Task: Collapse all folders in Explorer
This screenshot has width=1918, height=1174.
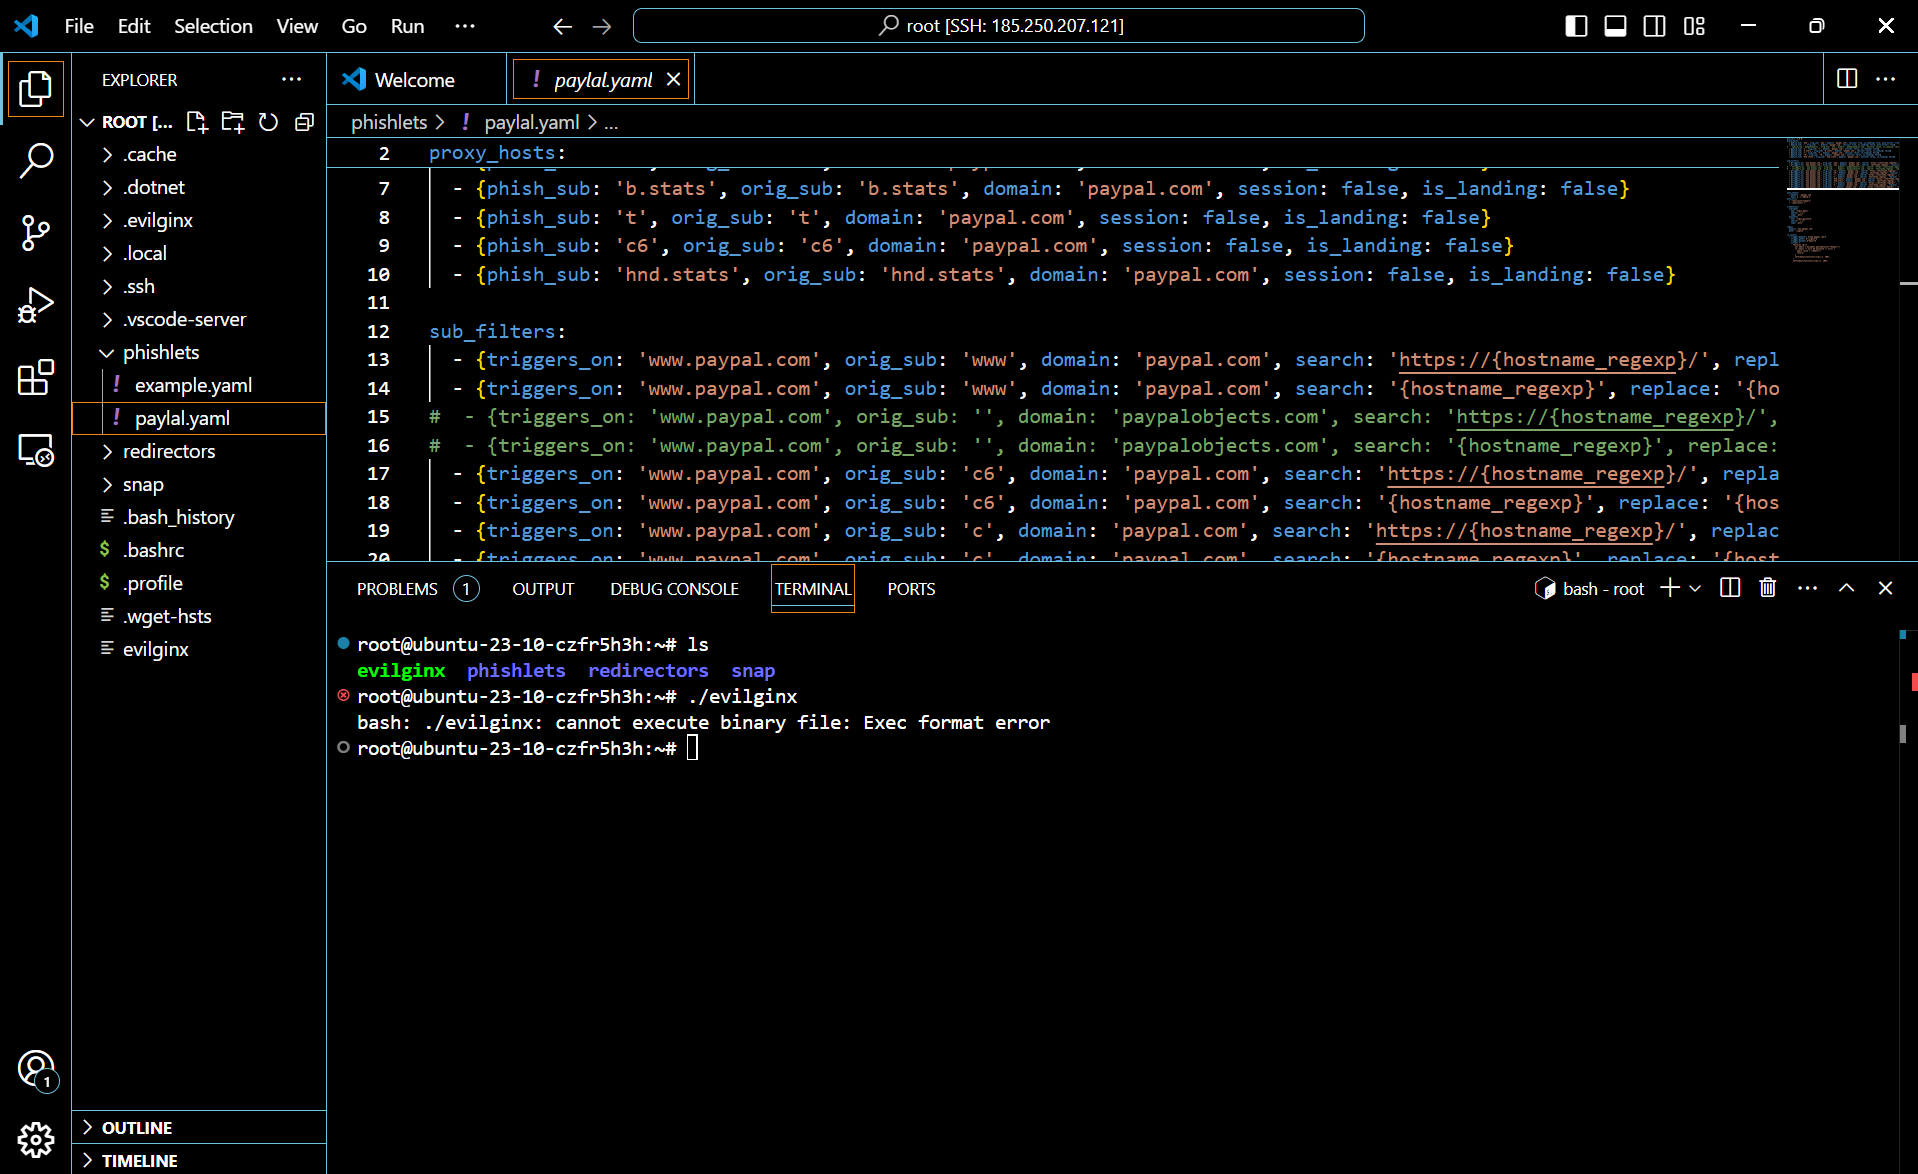Action: pyautogui.click(x=304, y=122)
